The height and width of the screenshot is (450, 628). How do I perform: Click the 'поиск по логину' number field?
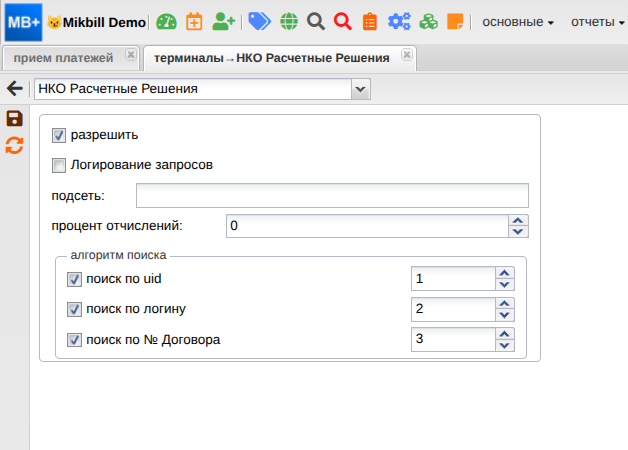tap(453, 309)
